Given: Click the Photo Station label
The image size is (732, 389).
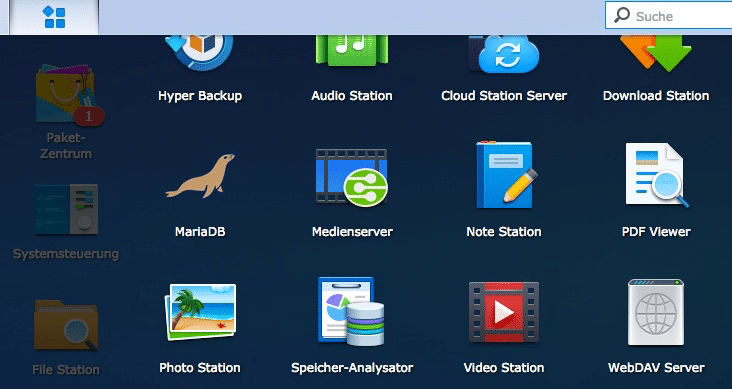Looking at the screenshot, I should [x=200, y=368].
